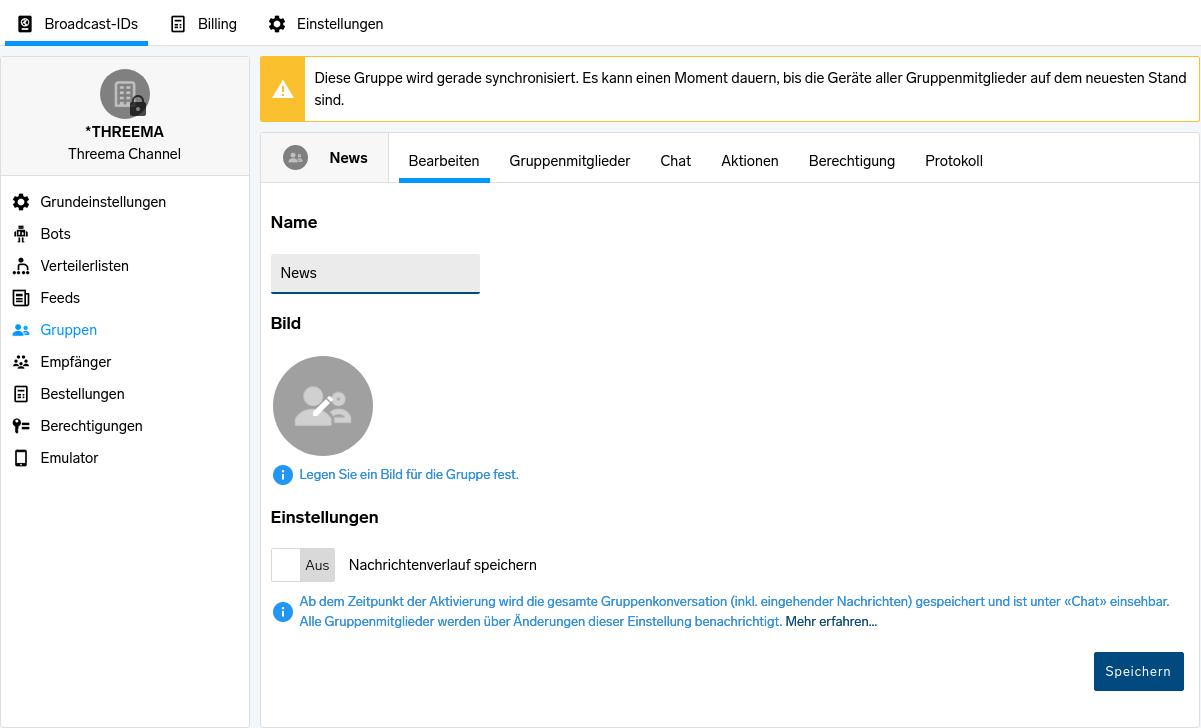Image resolution: width=1201 pixels, height=728 pixels.
Task: Open the Chat tab
Action: (675, 161)
